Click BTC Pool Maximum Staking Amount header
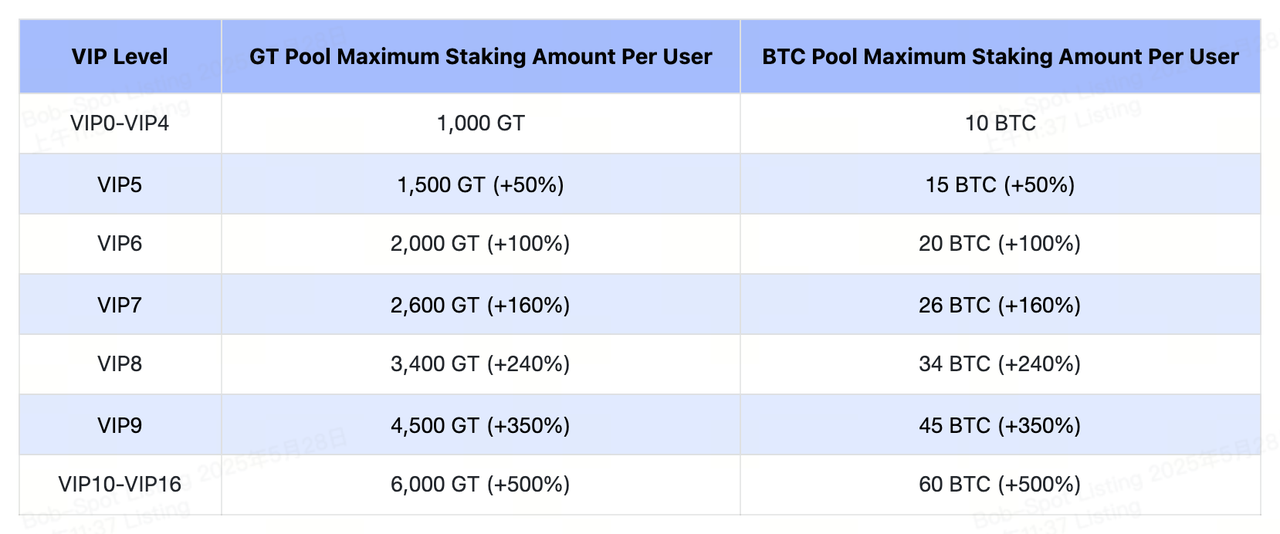 (1000, 57)
